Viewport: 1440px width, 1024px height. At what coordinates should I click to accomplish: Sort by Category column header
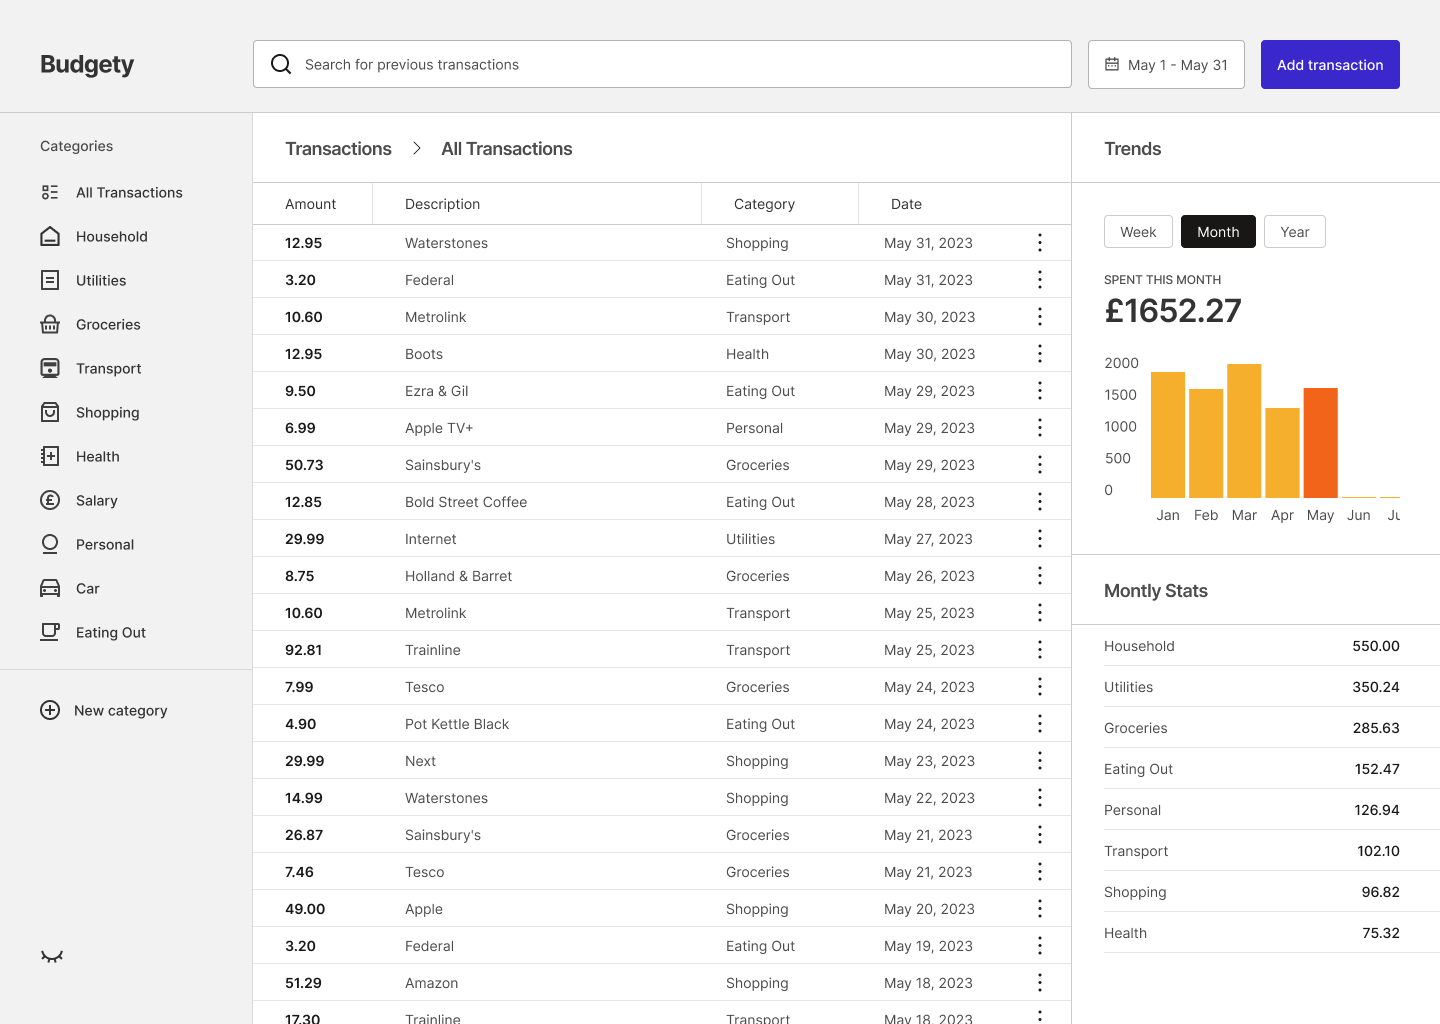click(764, 203)
